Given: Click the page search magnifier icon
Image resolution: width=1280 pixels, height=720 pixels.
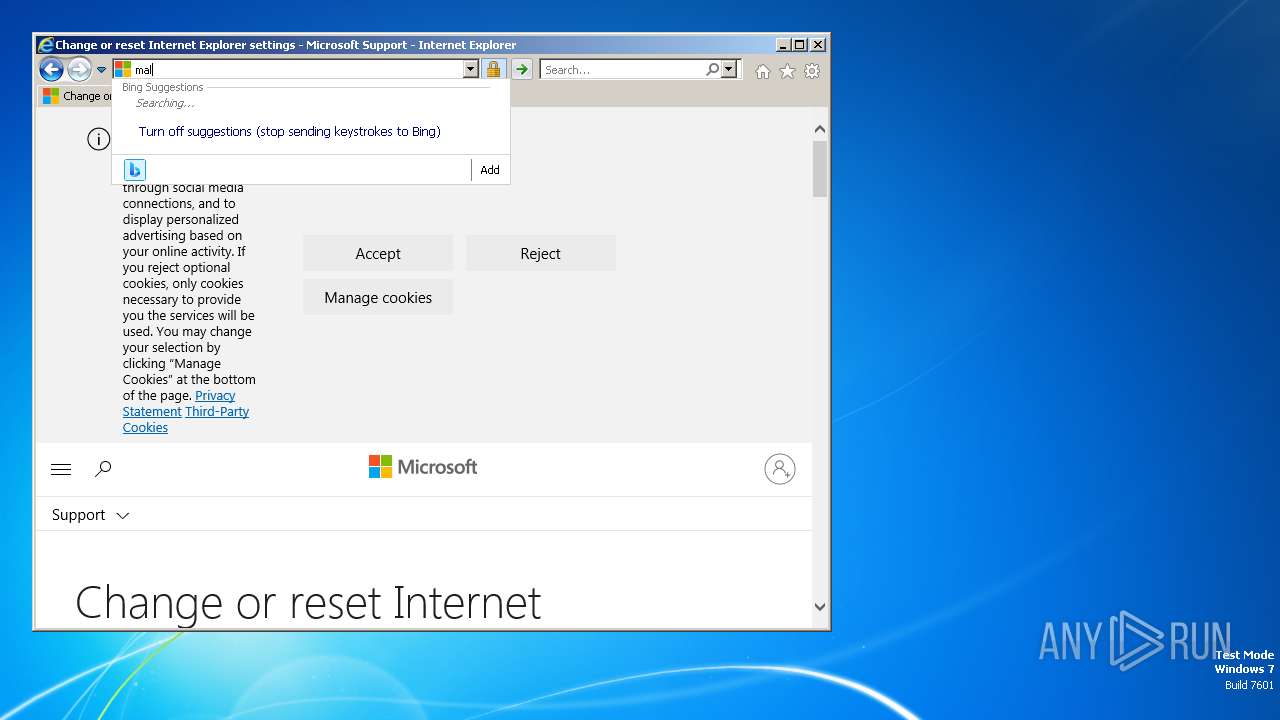Looking at the screenshot, I should coord(103,468).
